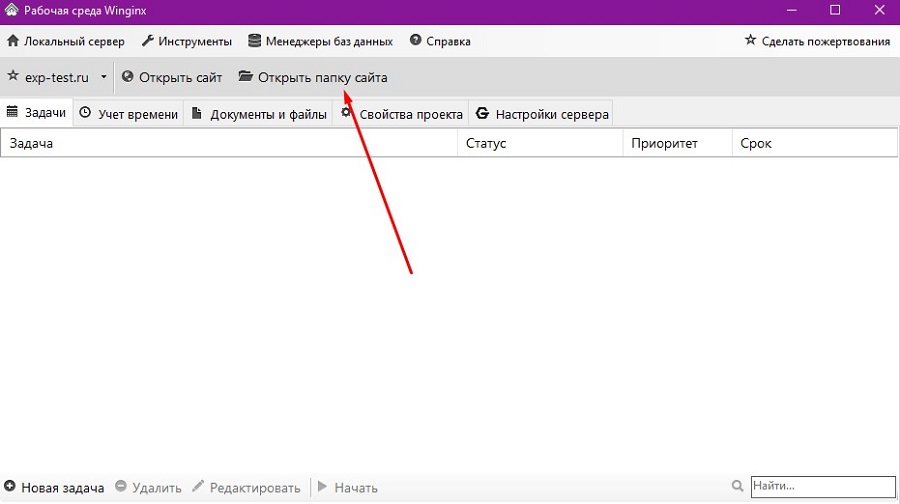900x504 pixels.
Task: Minimize the Winginx window
Action: (792, 10)
